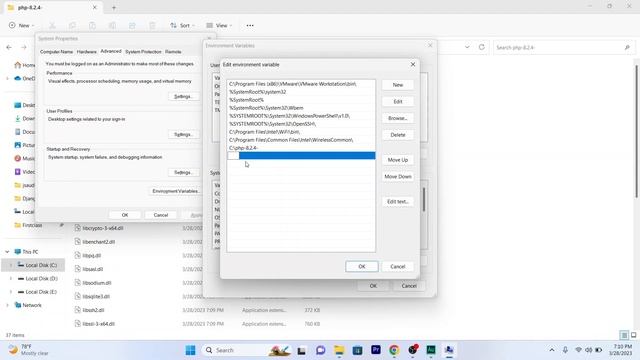Screen dimensions: 640x360
Task: Select the System32\Wbem path entry
Action: [x=301, y=108]
